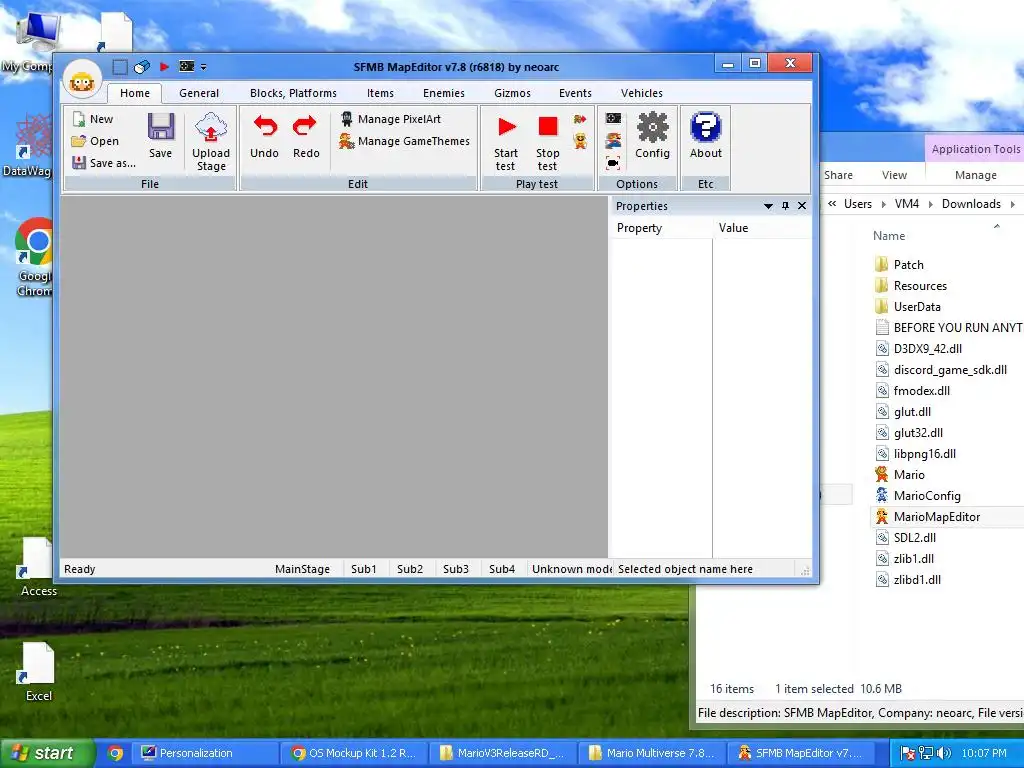Select Sub4 in status bar
This screenshot has height=768, width=1024.
click(502, 569)
